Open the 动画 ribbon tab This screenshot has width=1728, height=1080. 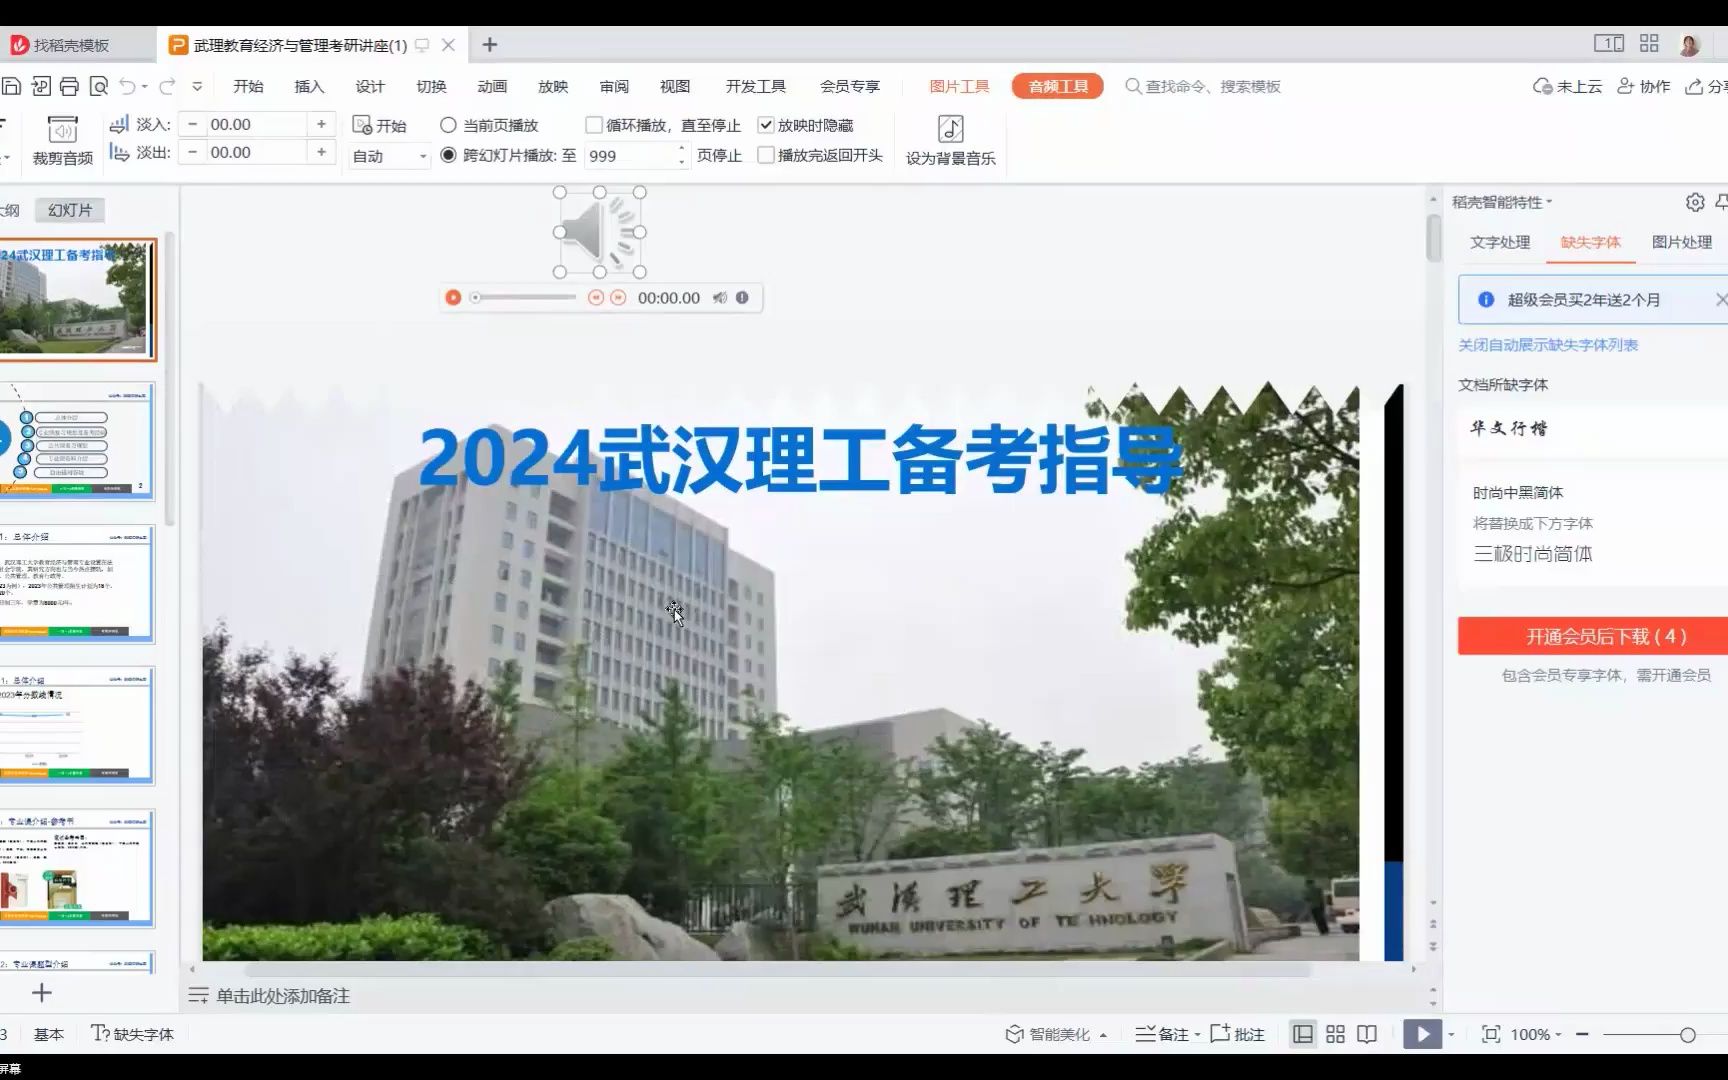pos(492,86)
